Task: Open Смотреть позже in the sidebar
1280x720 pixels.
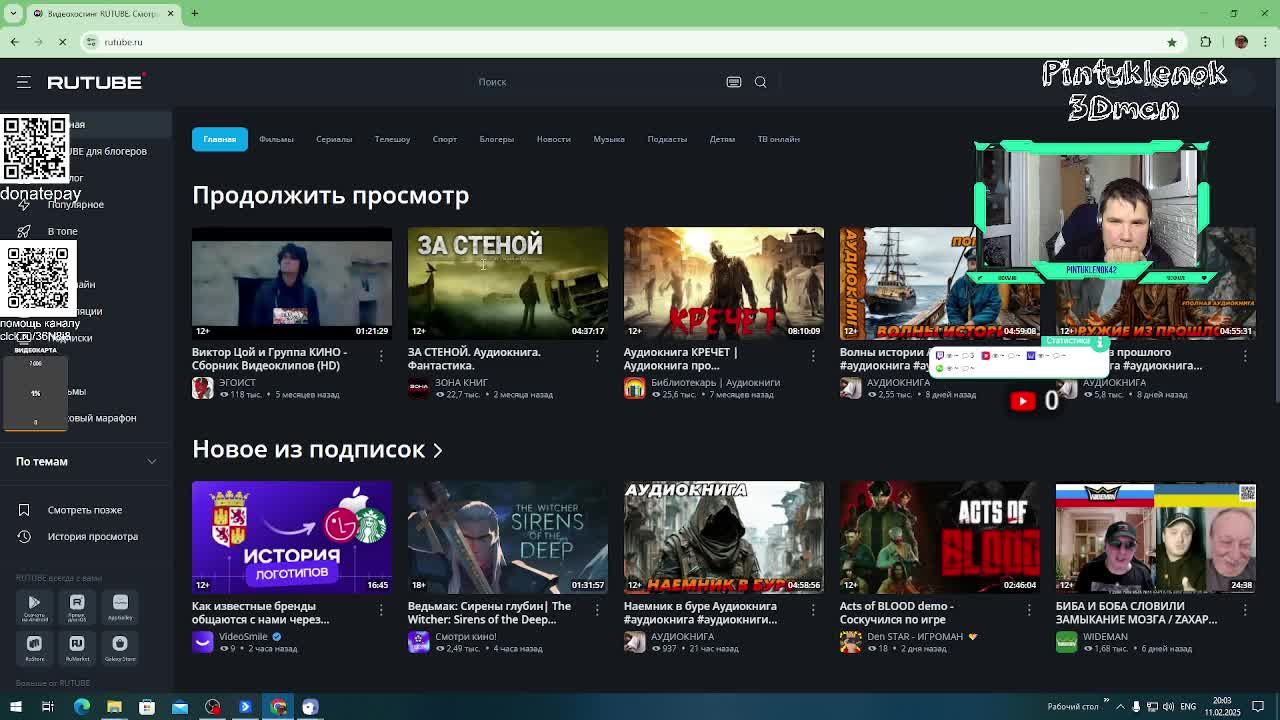Action: pos(86,510)
